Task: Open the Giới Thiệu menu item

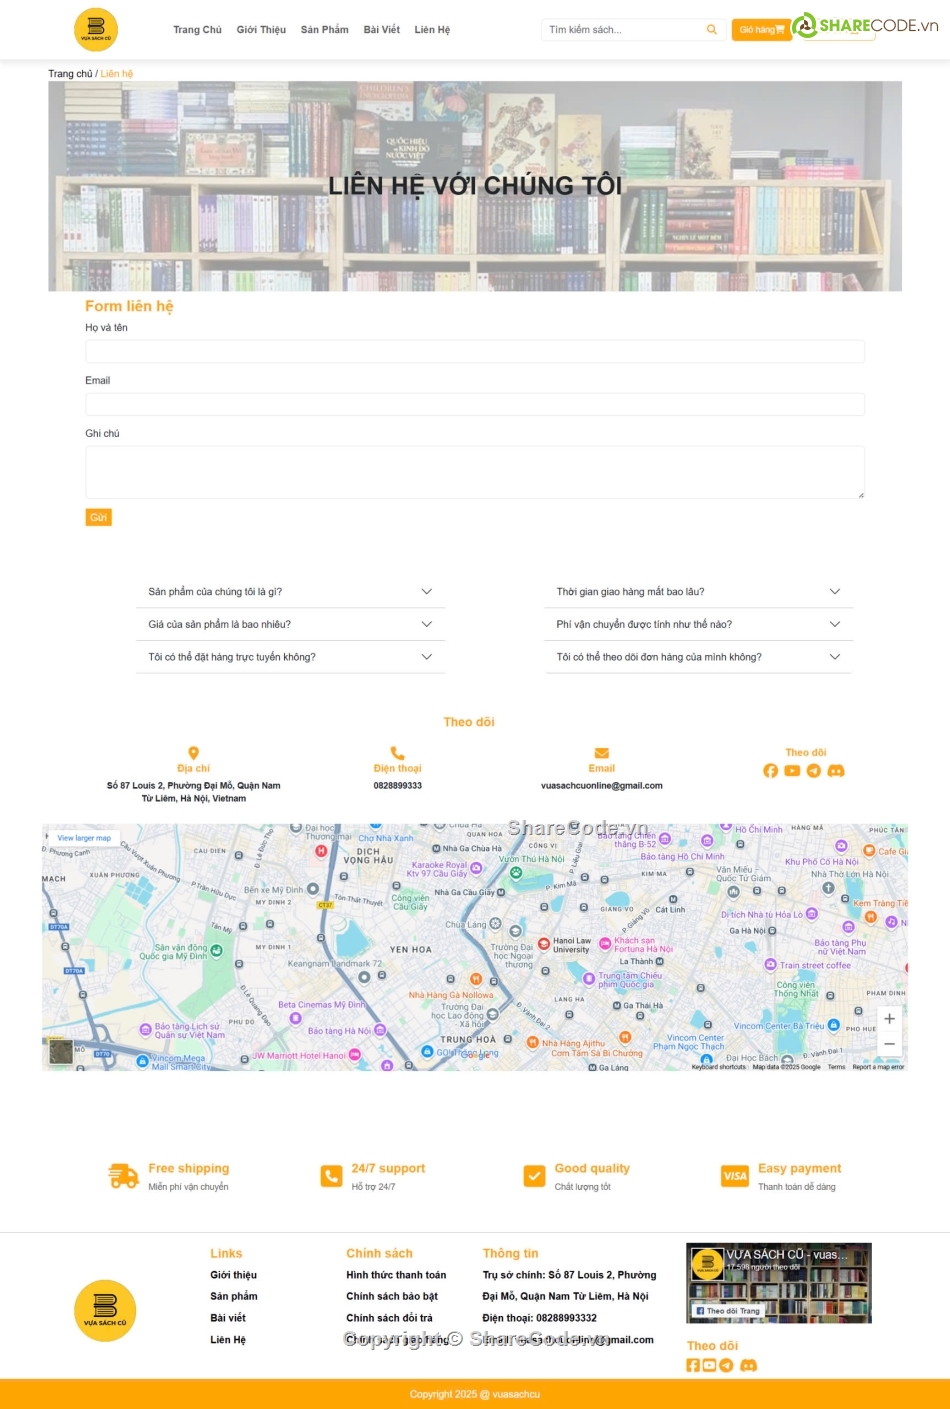Action: (x=261, y=30)
